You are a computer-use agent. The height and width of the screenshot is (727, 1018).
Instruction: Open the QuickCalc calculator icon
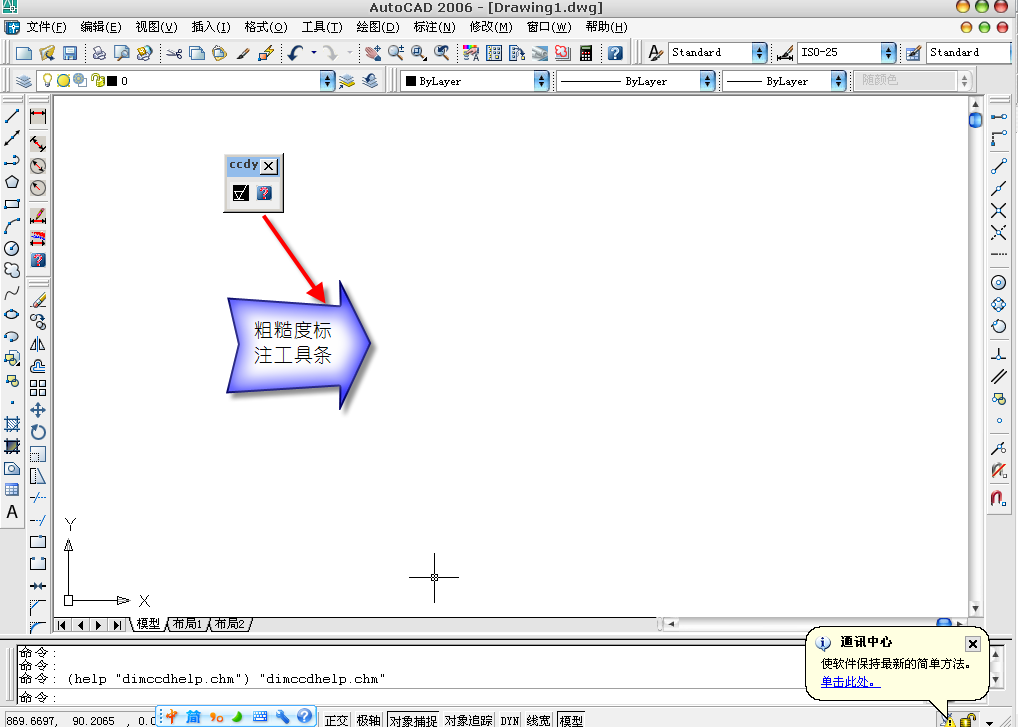click(x=586, y=53)
